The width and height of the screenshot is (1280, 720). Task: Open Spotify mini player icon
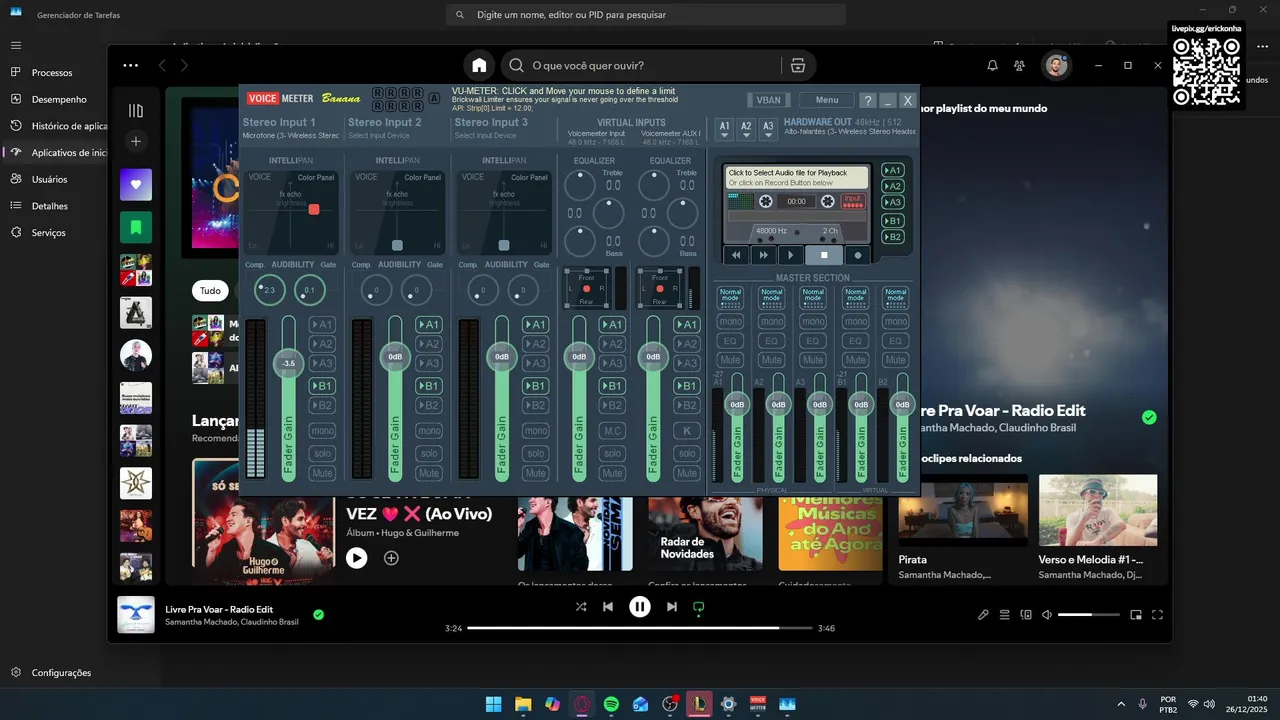[1136, 615]
